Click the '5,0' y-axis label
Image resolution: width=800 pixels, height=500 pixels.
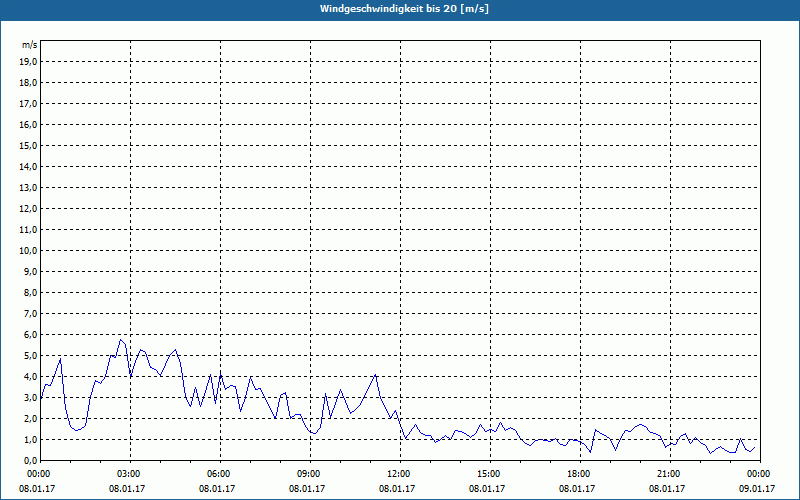(x=30, y=356)
